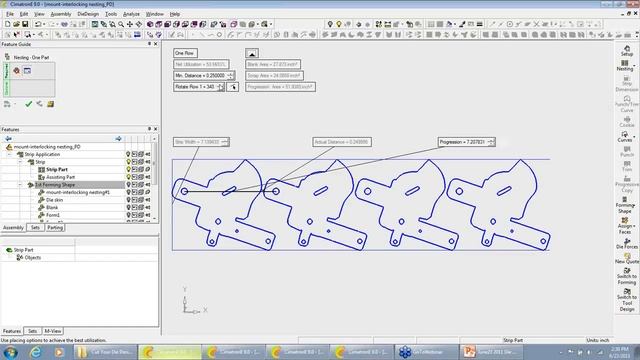Image resolution: width=640 pixels, height=360 pixels.
Task: Select the pan arrows icon in the toolbar
Action: click(130, 24)
